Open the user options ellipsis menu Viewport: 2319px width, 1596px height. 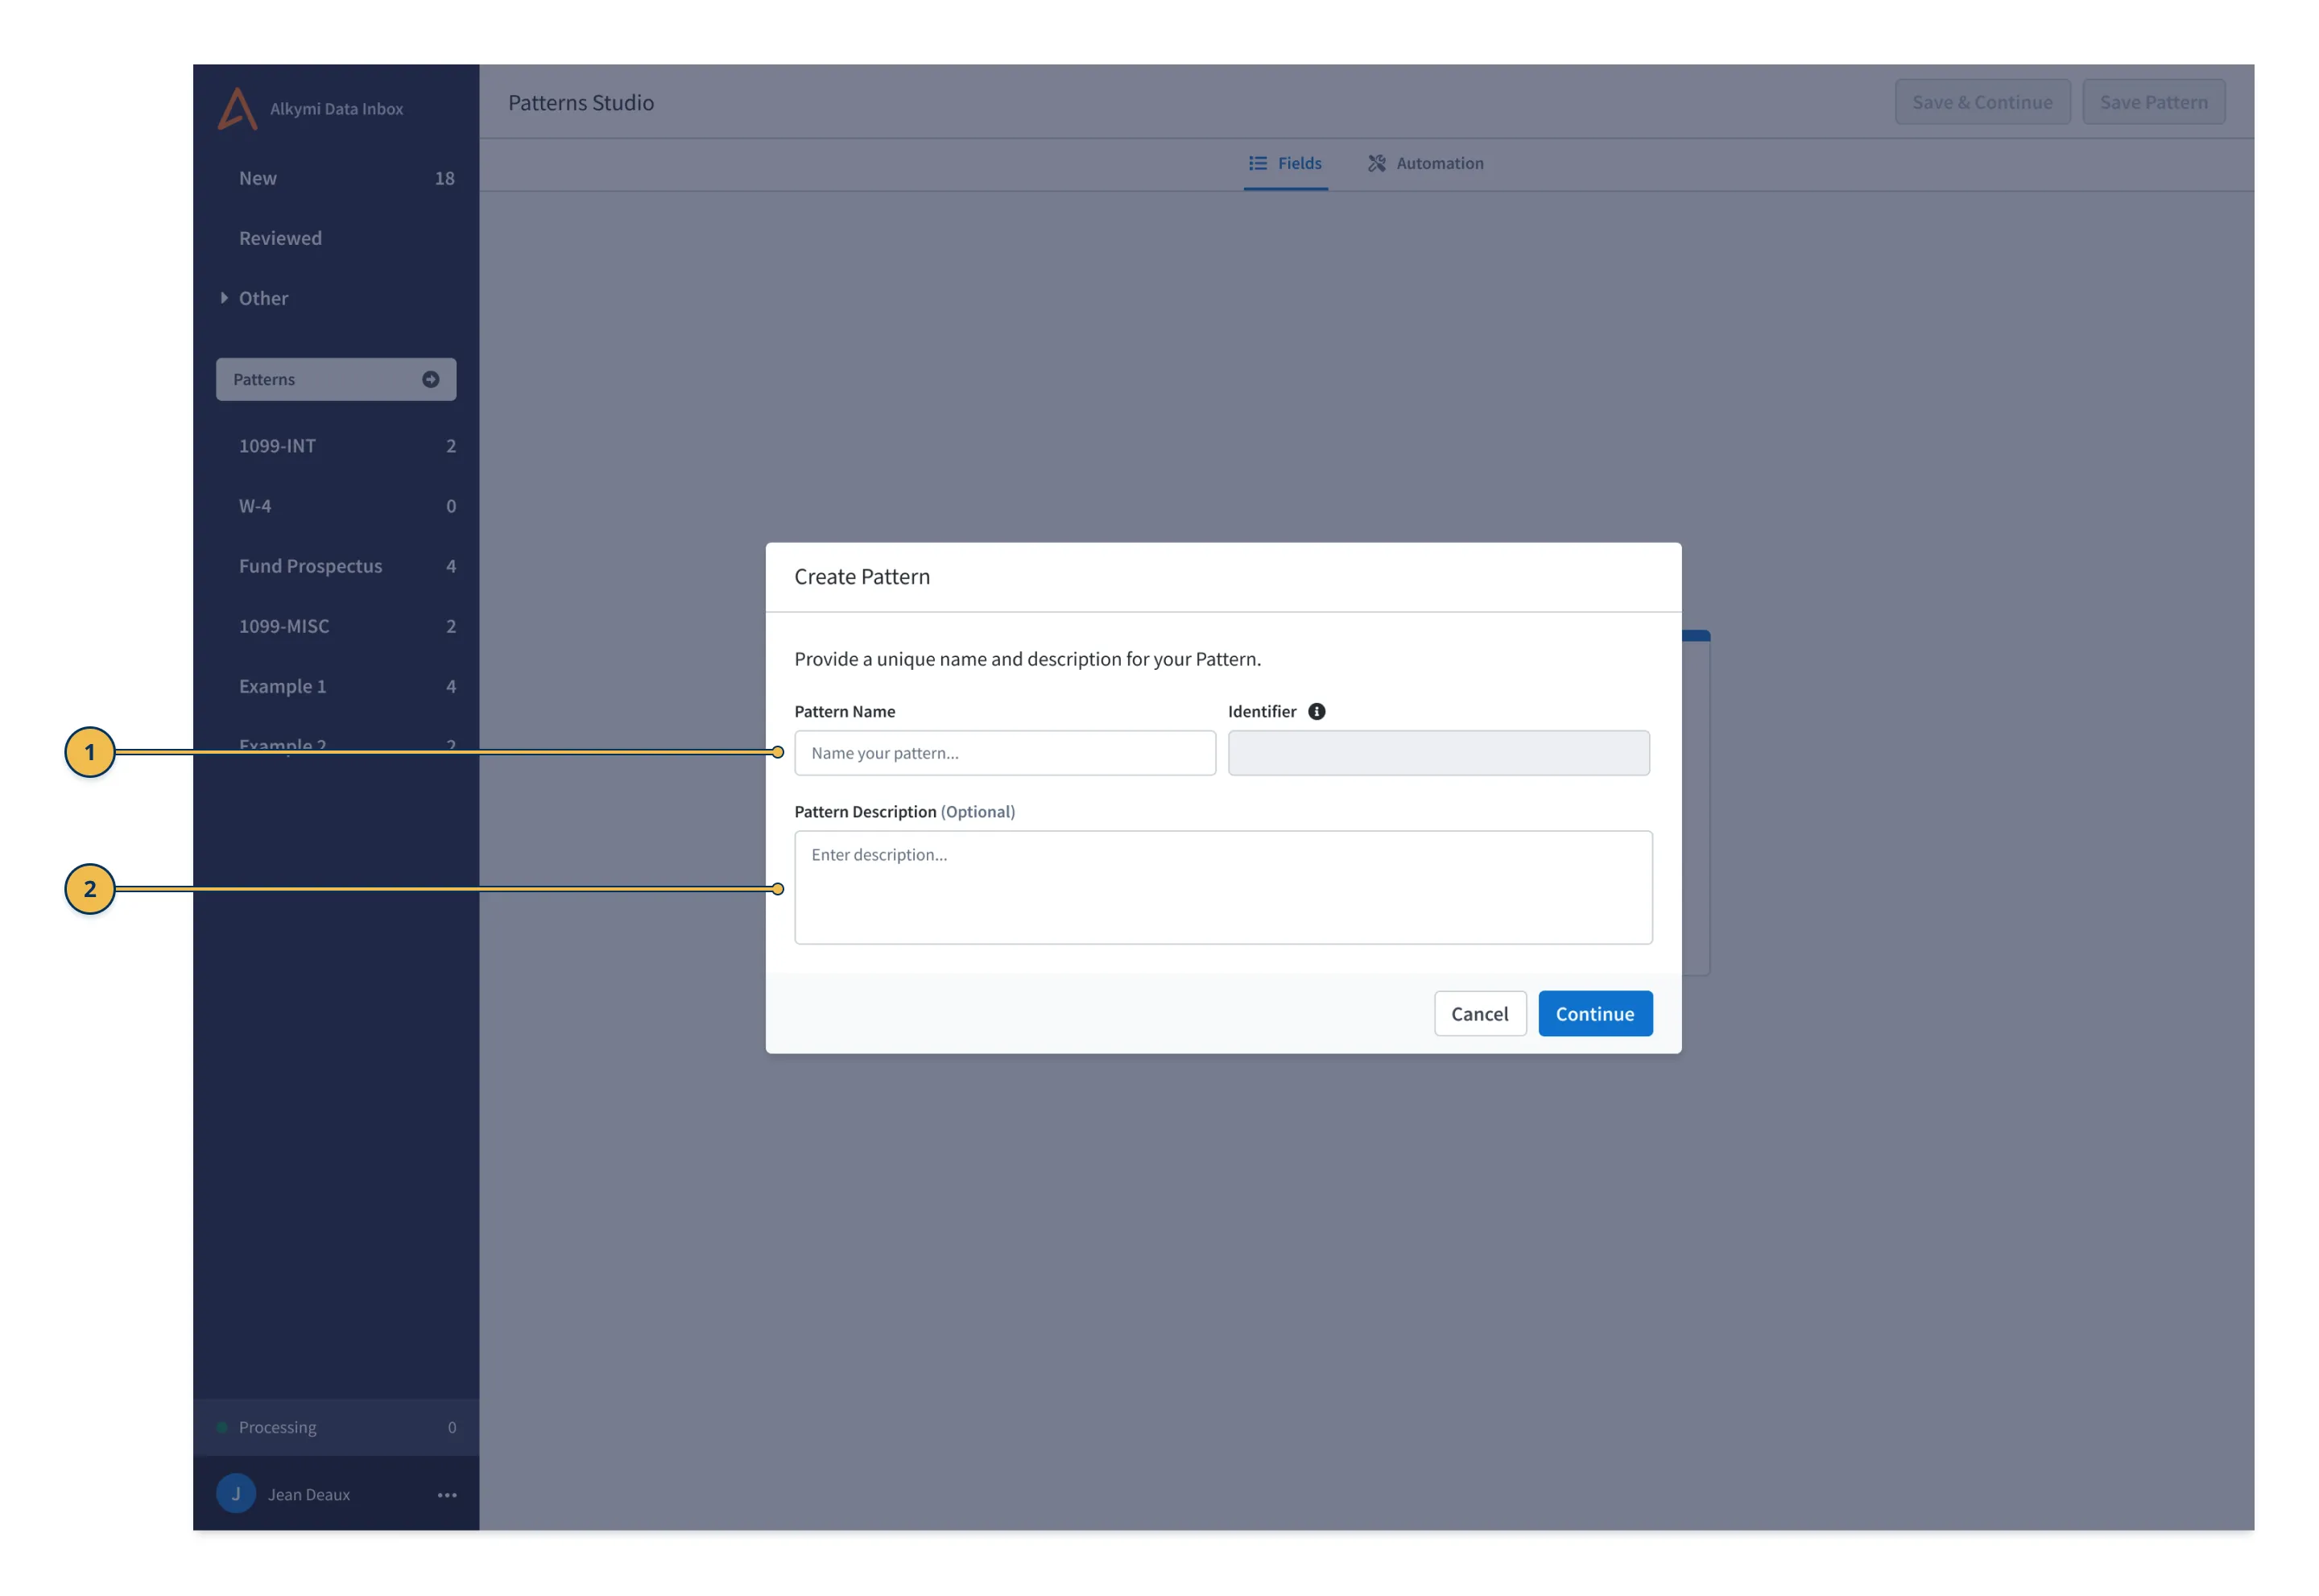(447, 1496)
